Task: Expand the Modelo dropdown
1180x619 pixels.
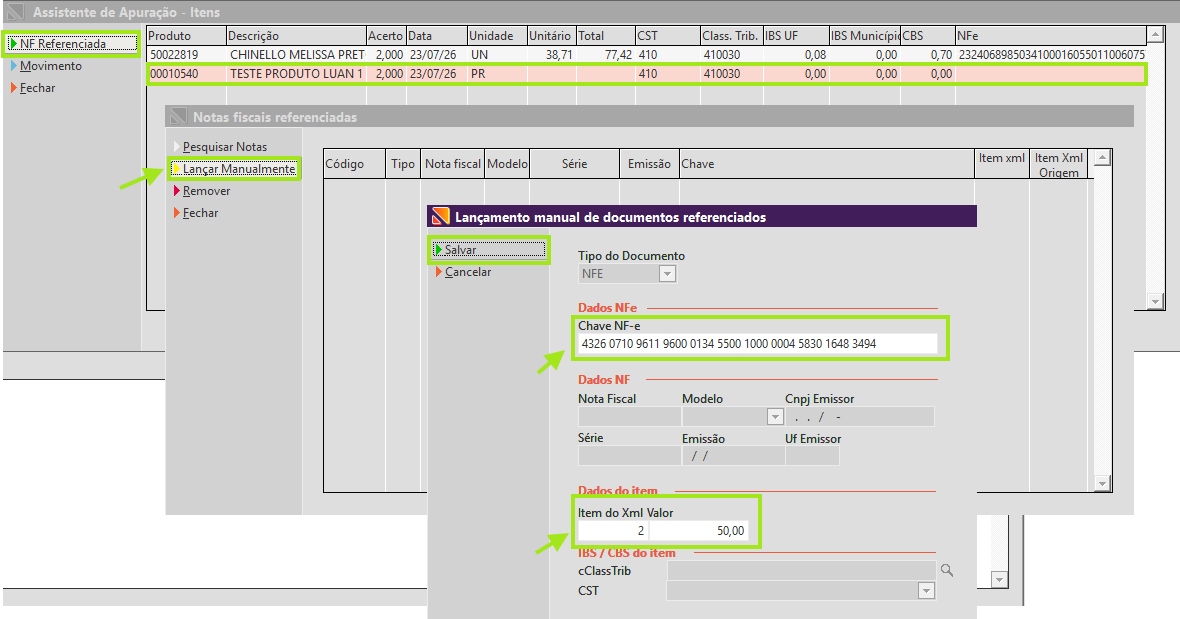Action: 775,417
